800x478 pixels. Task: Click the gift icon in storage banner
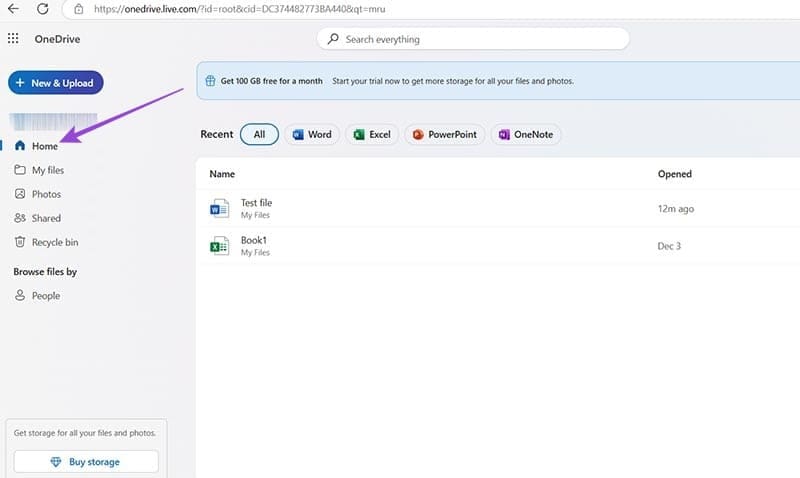[x=209, y=81]
